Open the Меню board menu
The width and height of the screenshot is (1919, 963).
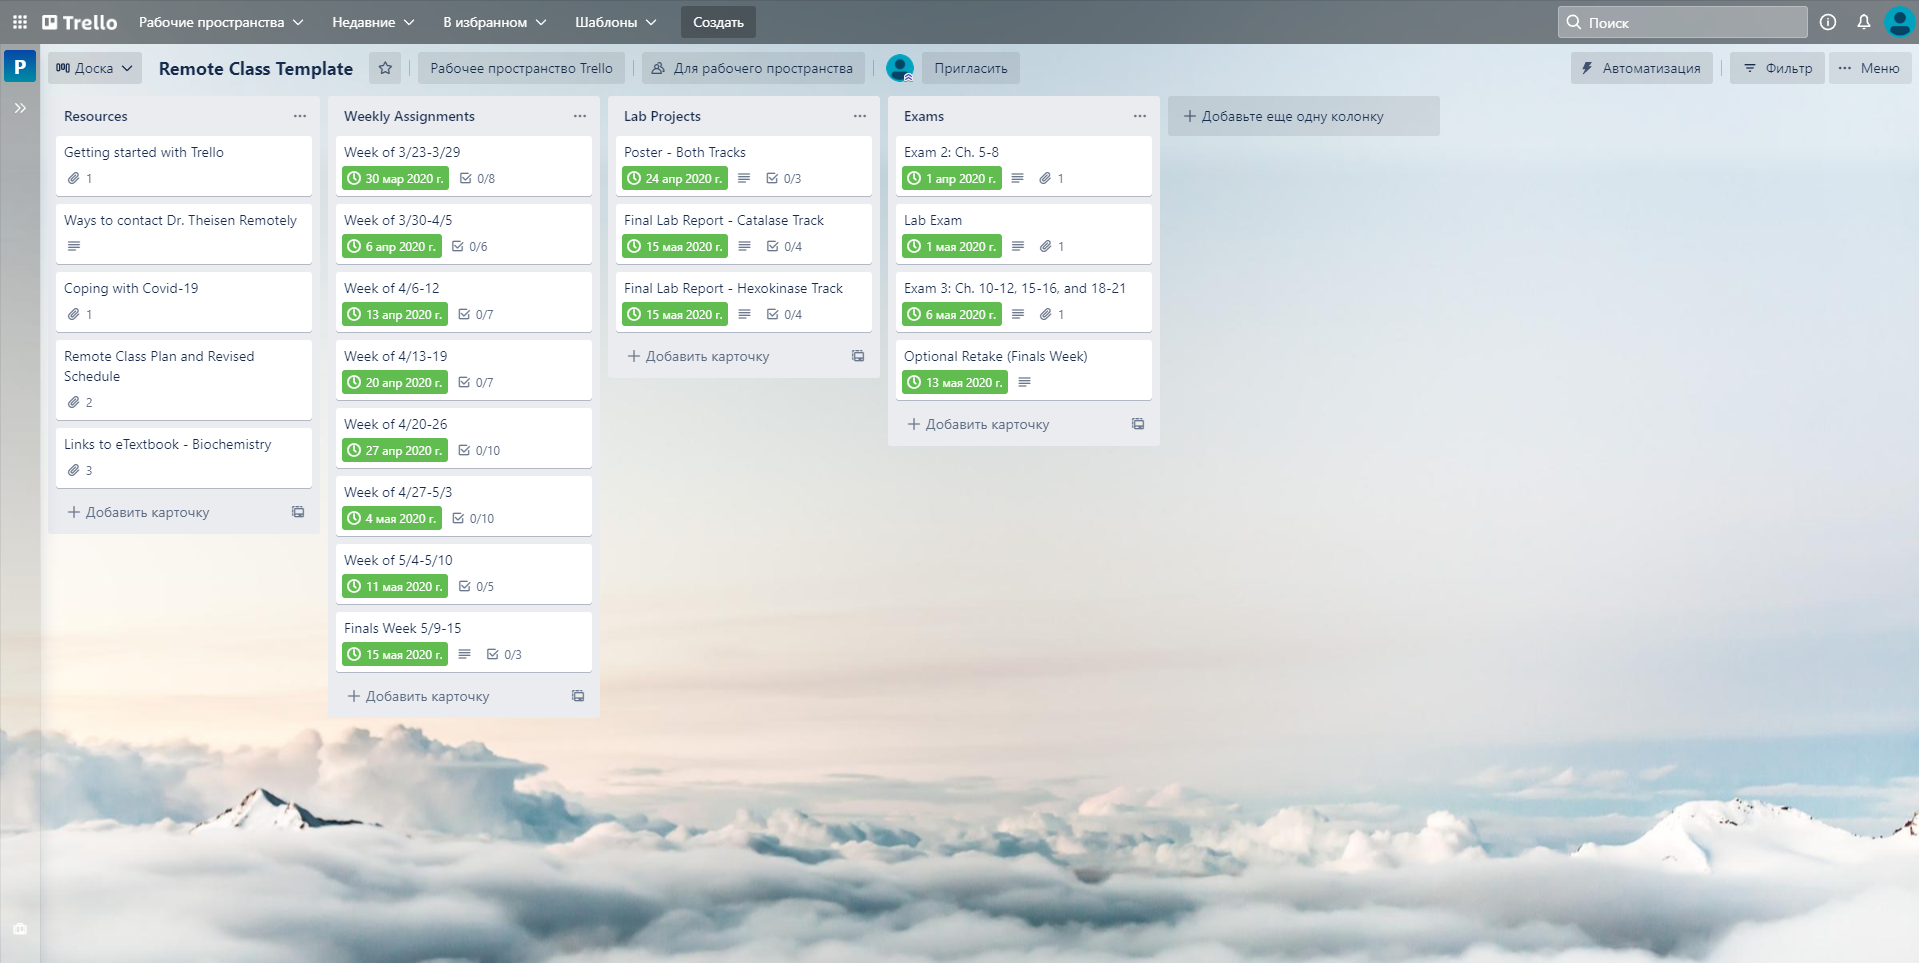click(1869, 68)
